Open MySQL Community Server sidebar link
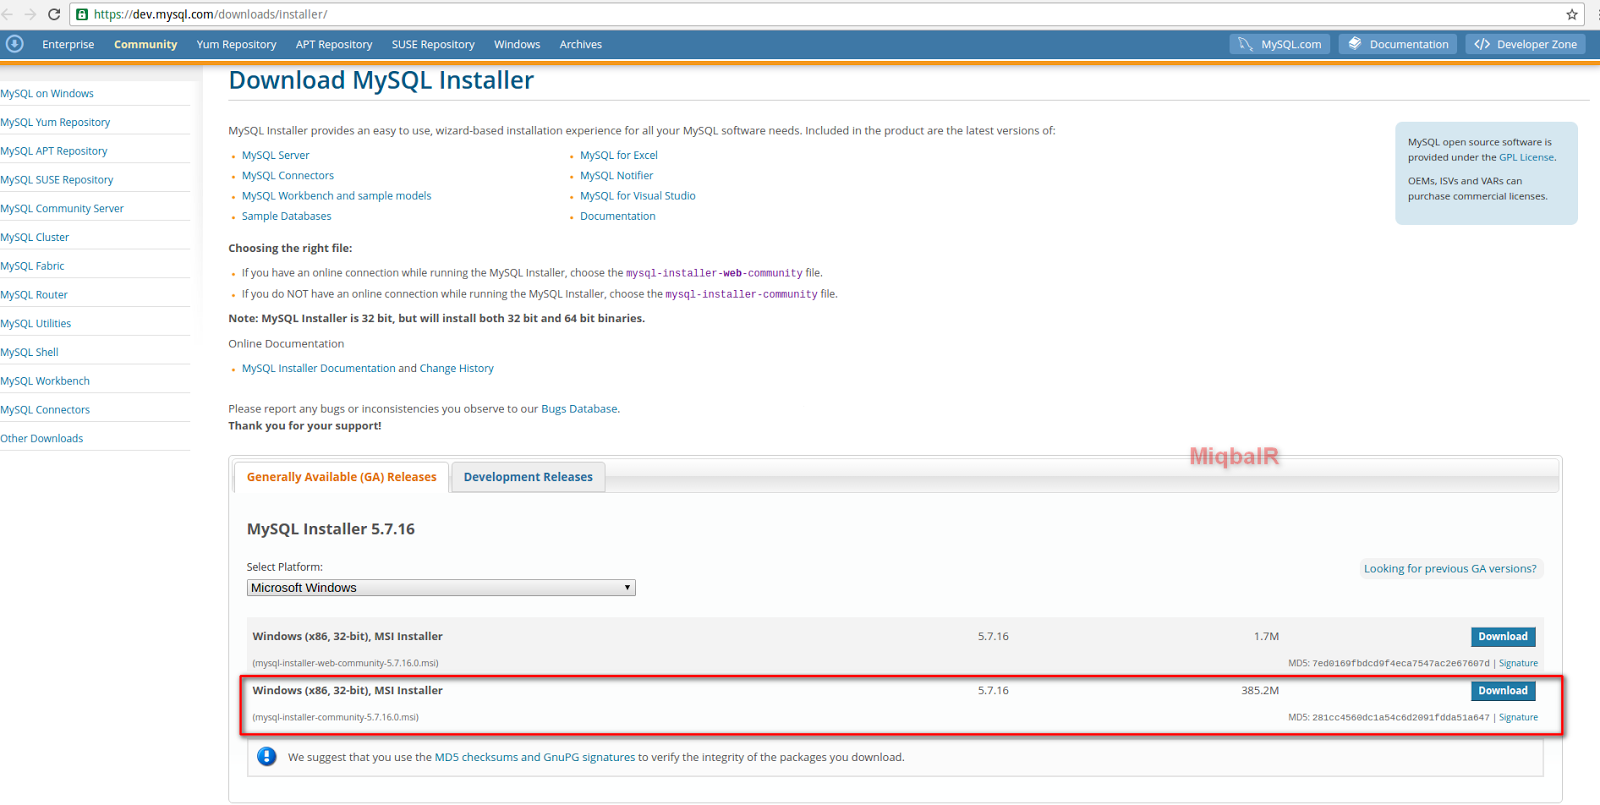Viewport: 1600px width, 805px height. [x=62, y=208]
